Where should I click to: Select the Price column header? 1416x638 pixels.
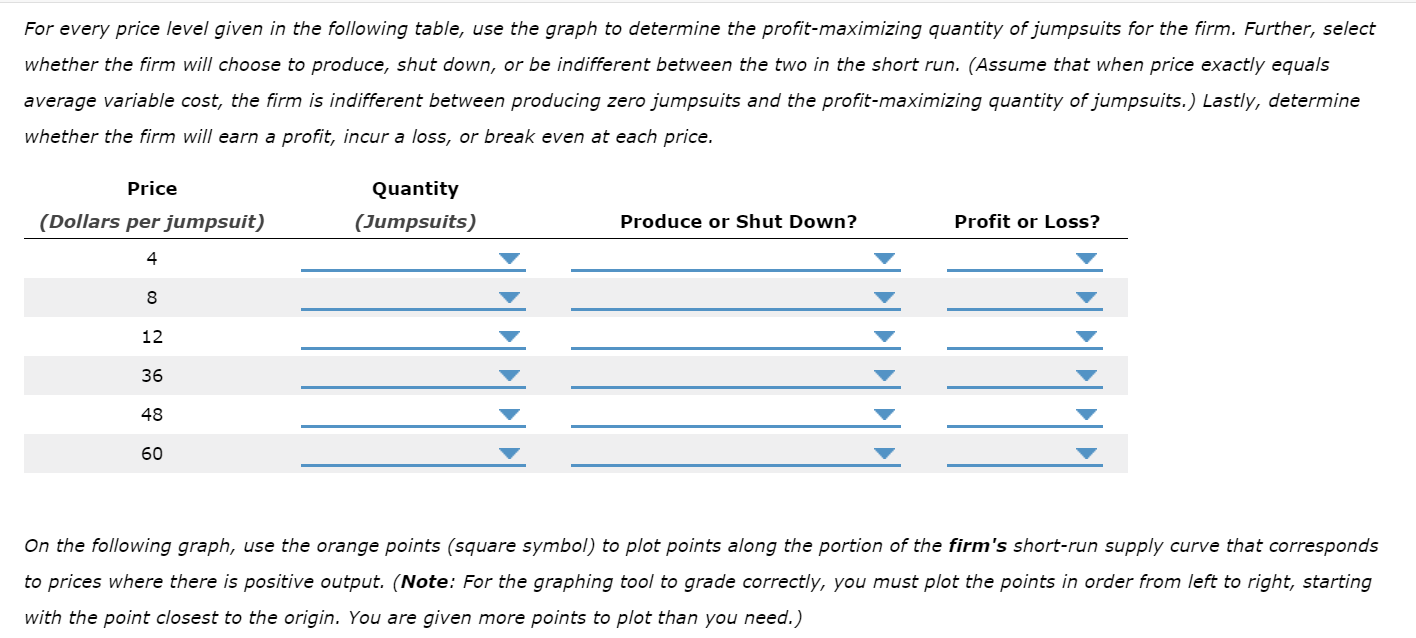[x=152, y=188]
